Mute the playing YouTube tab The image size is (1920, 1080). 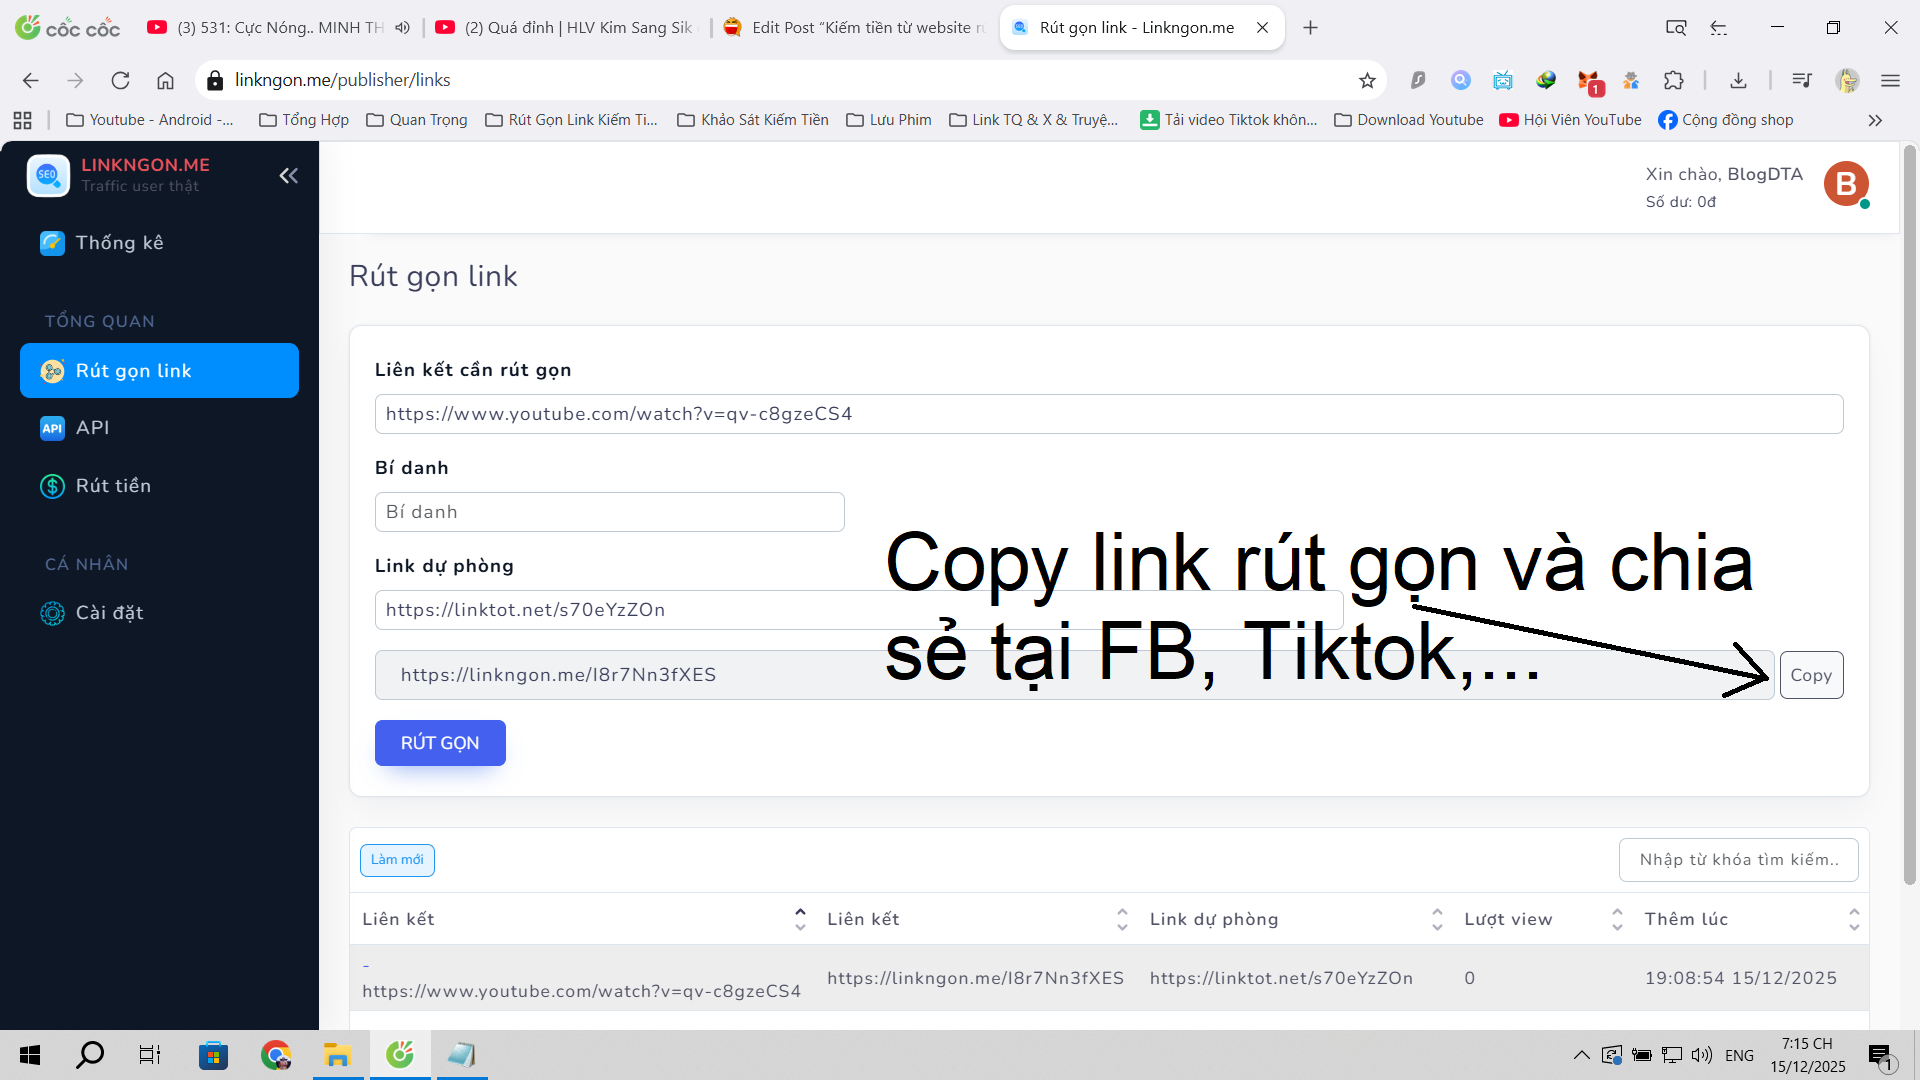402,28
